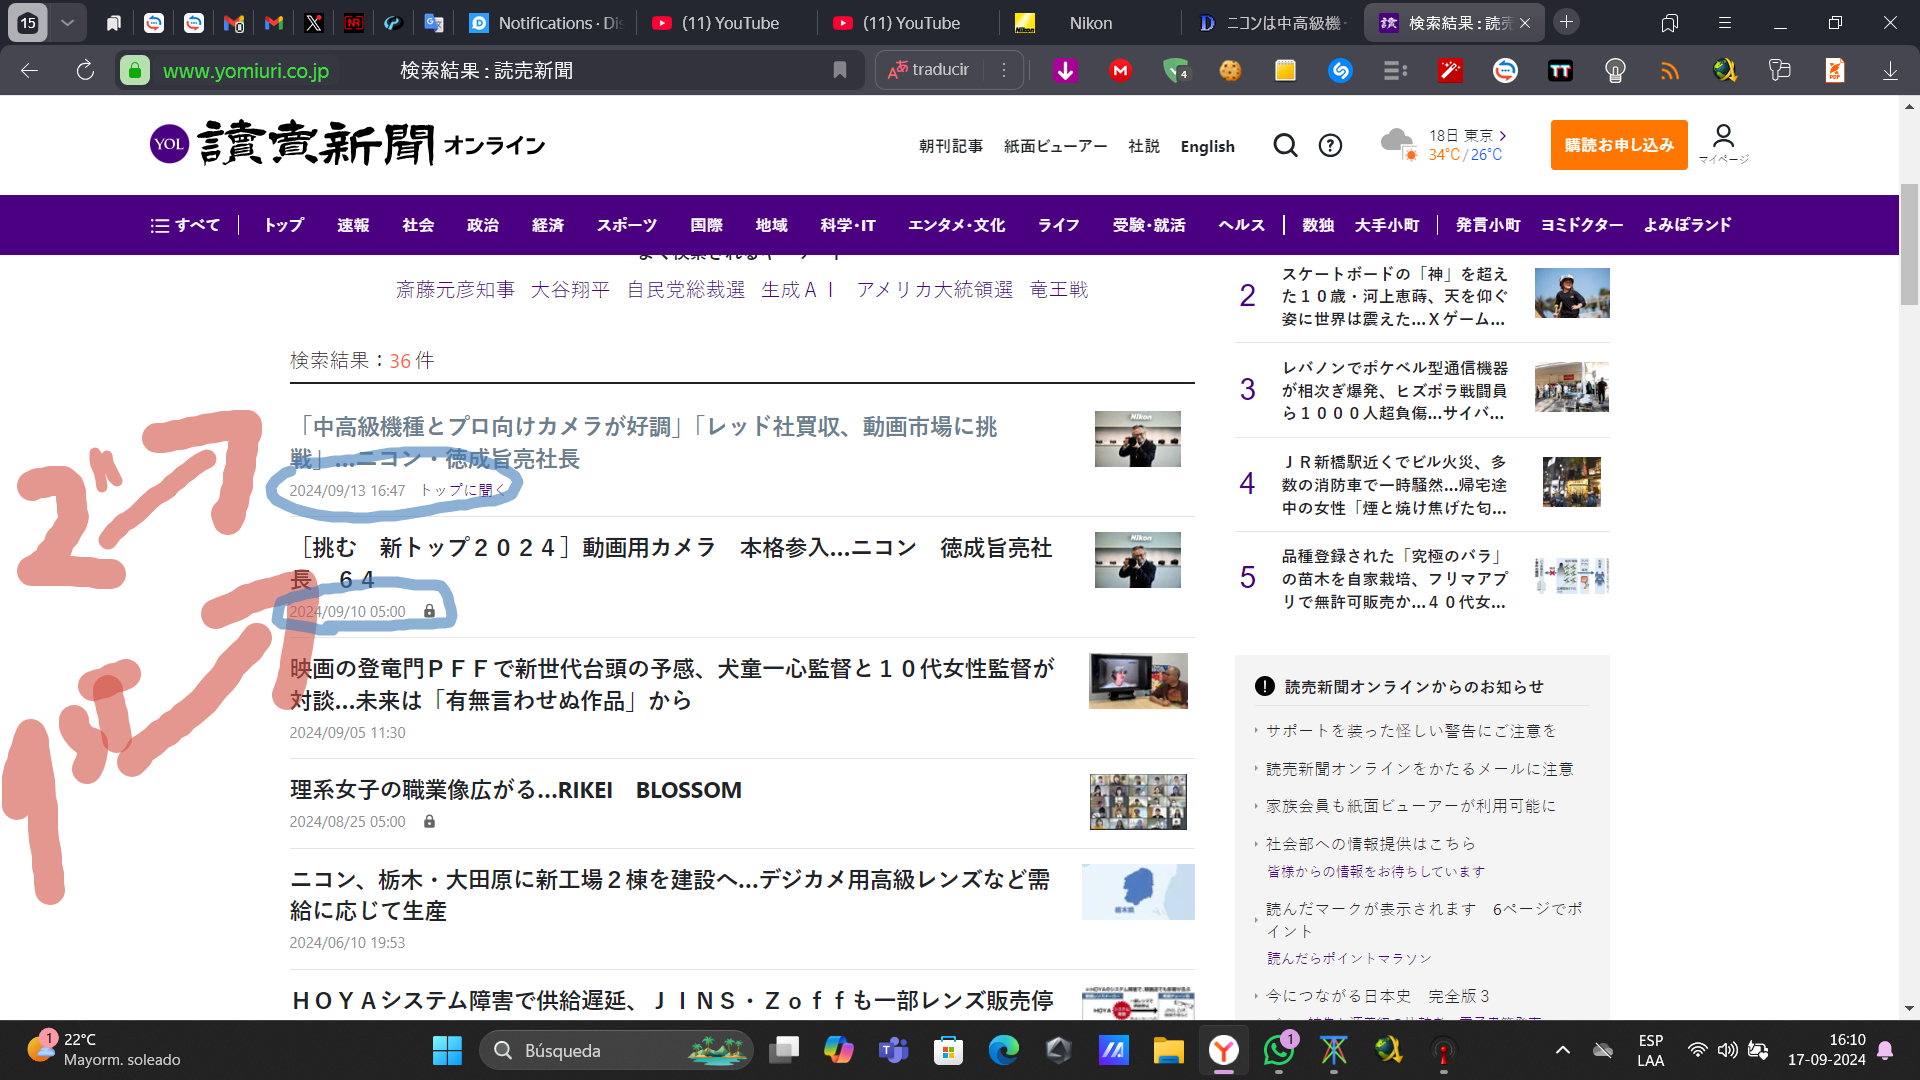The width and height of the screenshot is (1920, 1080).
Task: Open the pinned translator tab
Action: (434, 23)
